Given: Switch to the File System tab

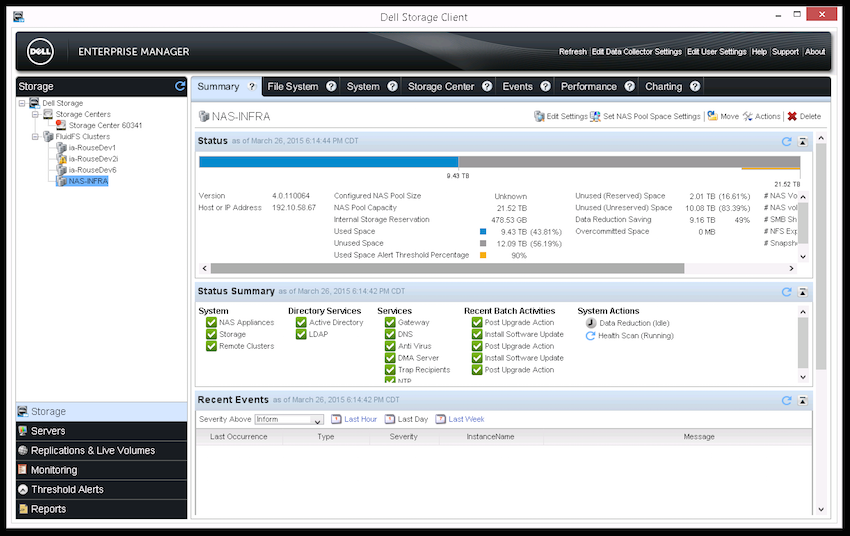Looking at the screenshot, I should click(293, 86).
